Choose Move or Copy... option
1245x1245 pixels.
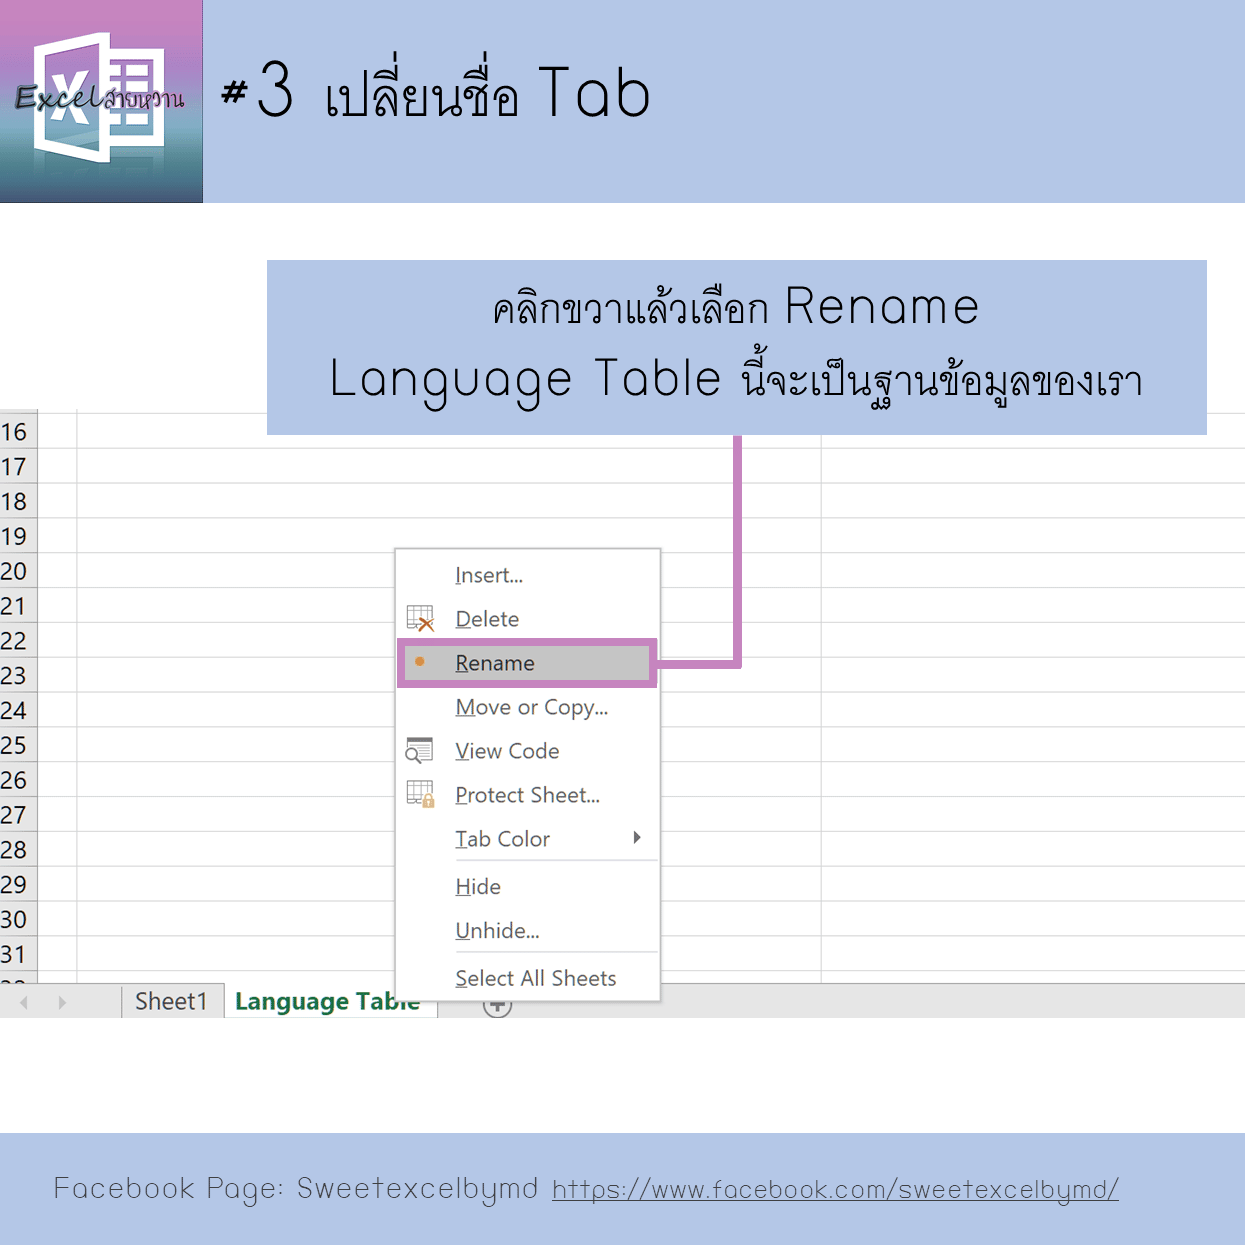[x=531, y=707]
